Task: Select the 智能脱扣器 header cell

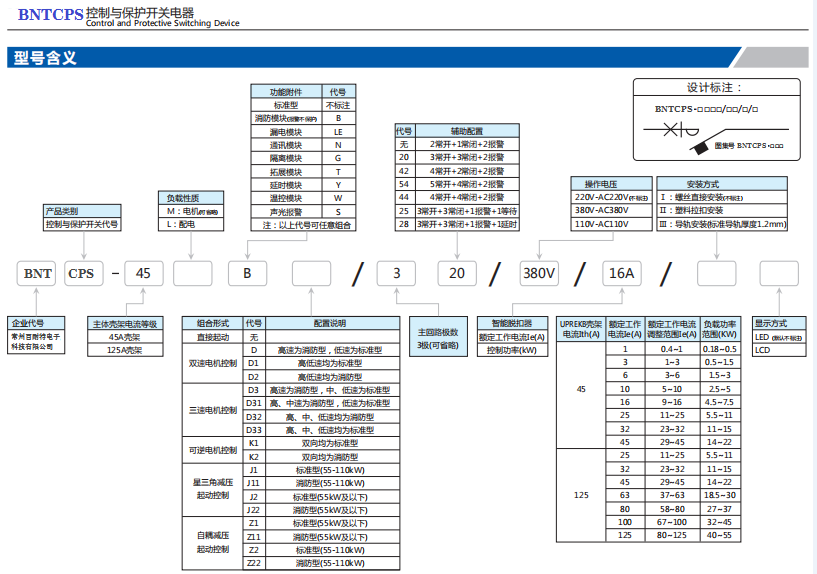Action: click(x=511, y=324)
